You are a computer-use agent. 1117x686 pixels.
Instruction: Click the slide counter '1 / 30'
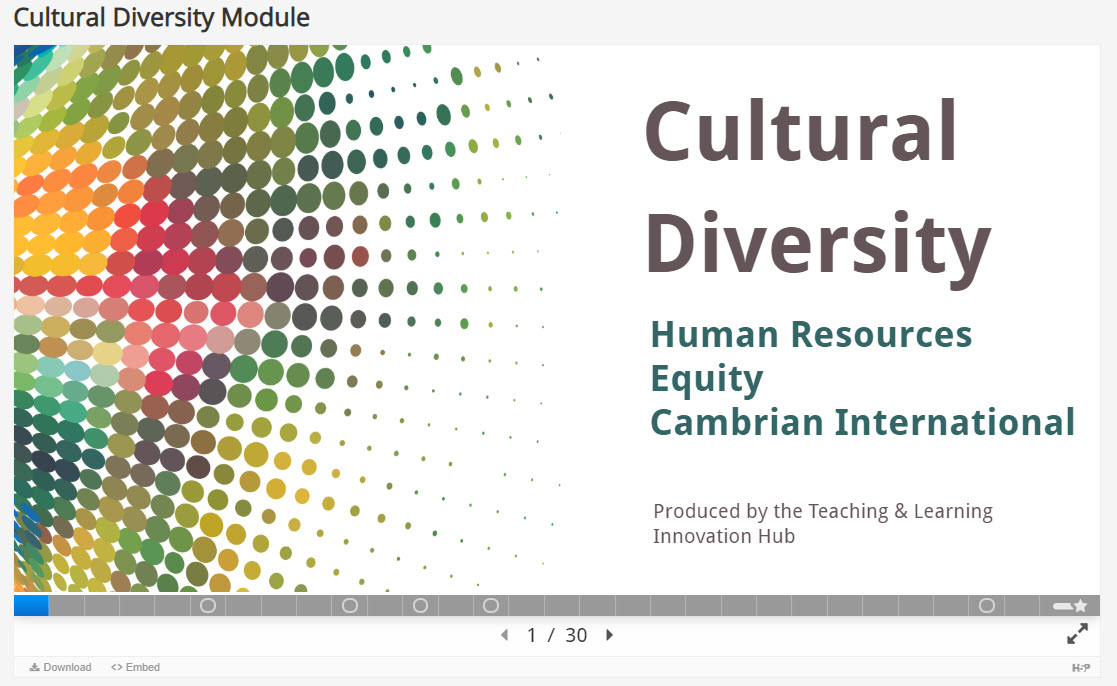point(557,635)
